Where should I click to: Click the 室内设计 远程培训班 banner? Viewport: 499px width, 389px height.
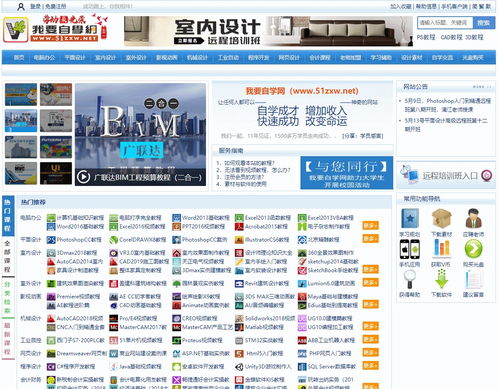[268, 31]
